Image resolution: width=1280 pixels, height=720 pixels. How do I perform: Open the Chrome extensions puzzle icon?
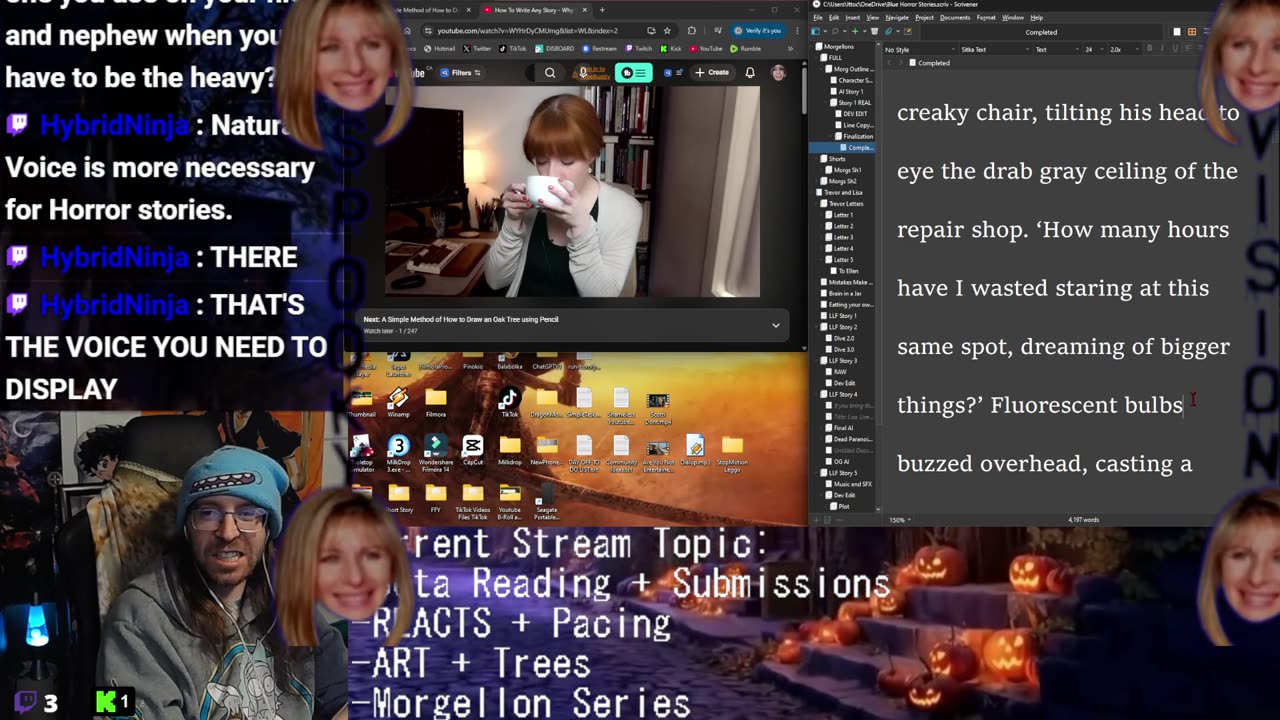tap(692, 31)
